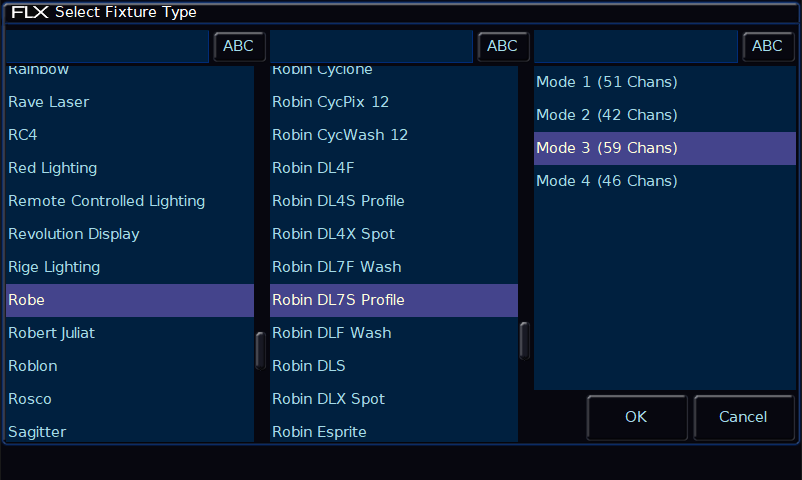Screen dimensions: 802x480
Task: Confirm selection with OK
Action: 637,417
